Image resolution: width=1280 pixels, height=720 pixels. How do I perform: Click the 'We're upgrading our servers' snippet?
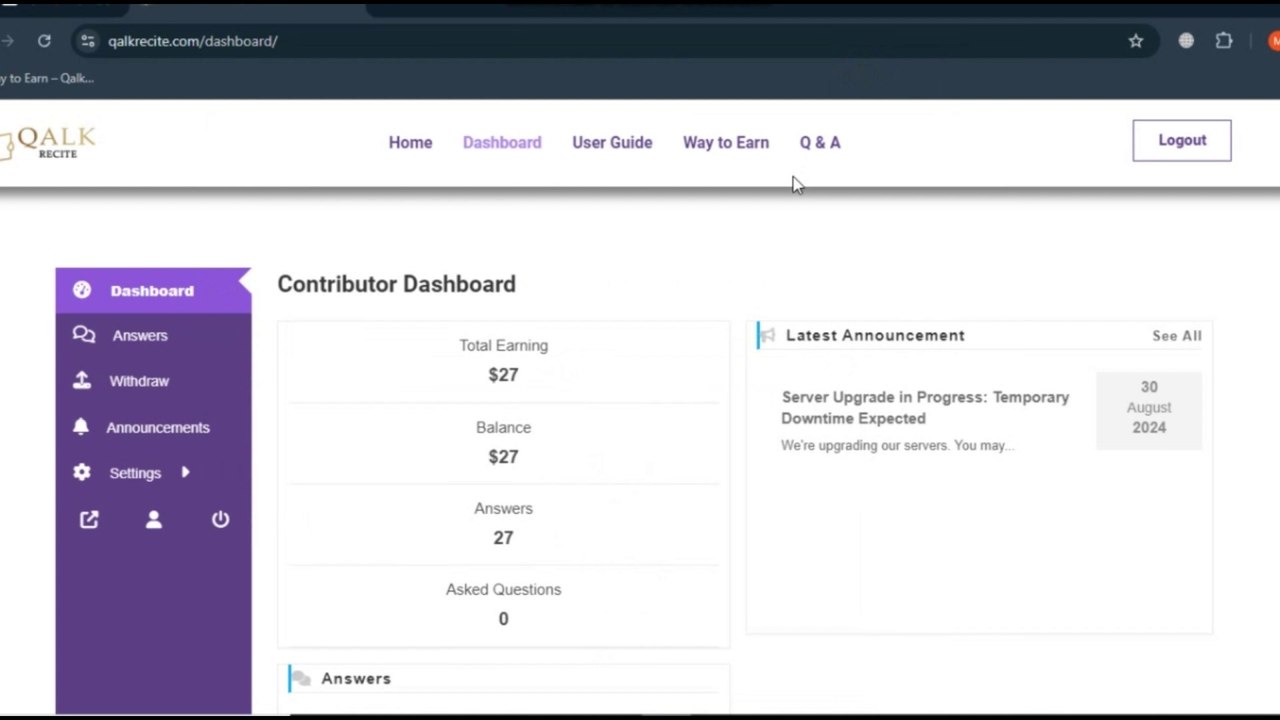(897, 445)
